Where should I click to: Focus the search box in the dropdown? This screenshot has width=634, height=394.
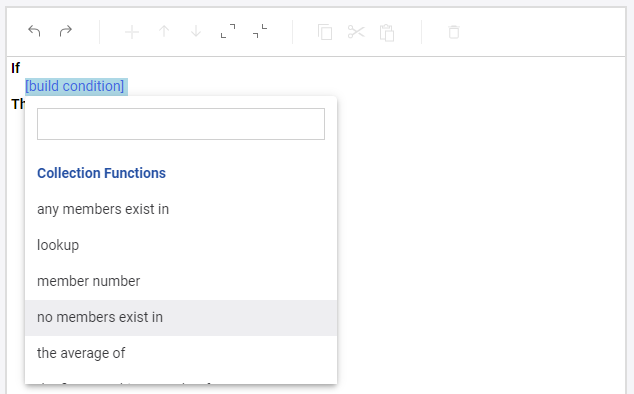coord(181,124)
